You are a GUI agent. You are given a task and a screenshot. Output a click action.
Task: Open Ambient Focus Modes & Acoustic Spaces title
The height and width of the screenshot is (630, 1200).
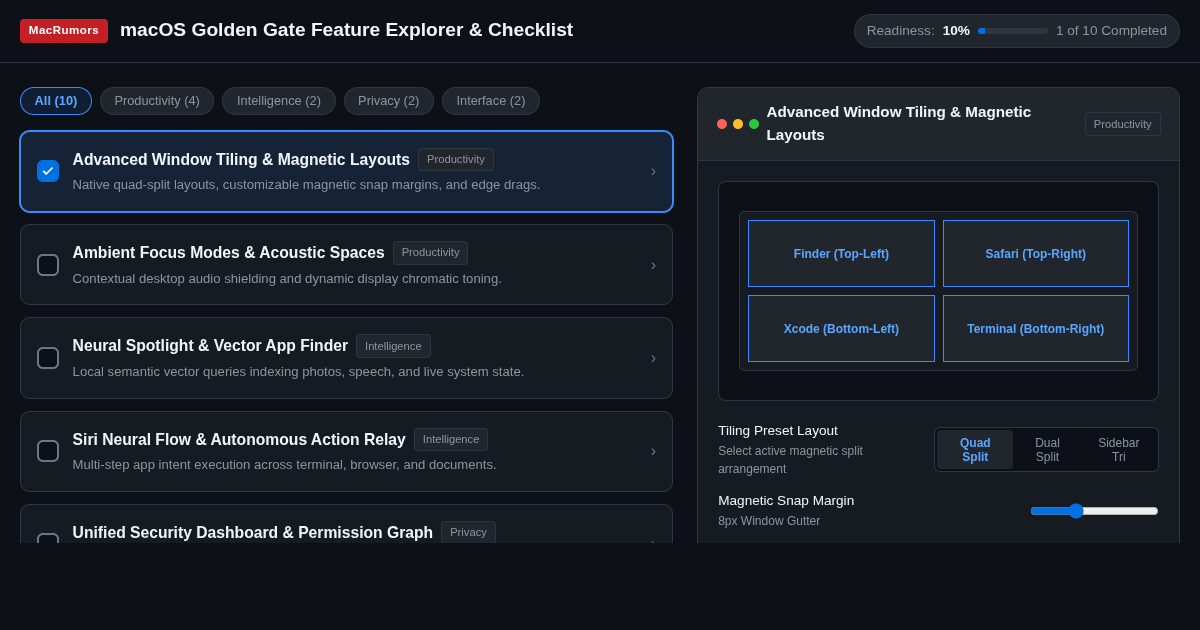coord(228,253)
